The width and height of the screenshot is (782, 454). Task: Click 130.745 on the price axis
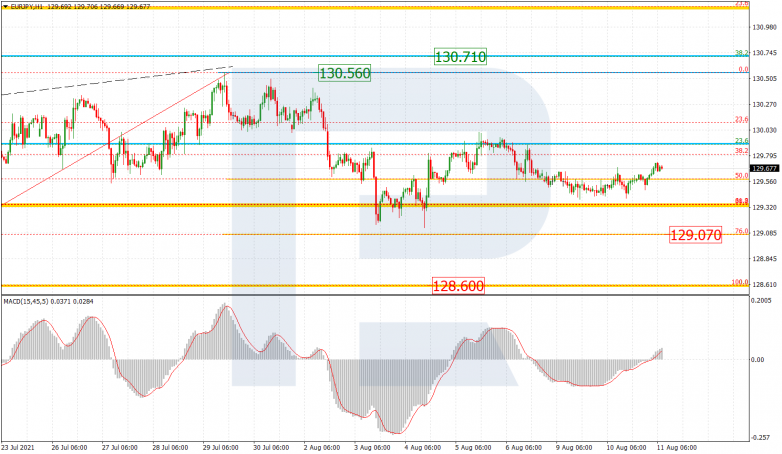764,53
